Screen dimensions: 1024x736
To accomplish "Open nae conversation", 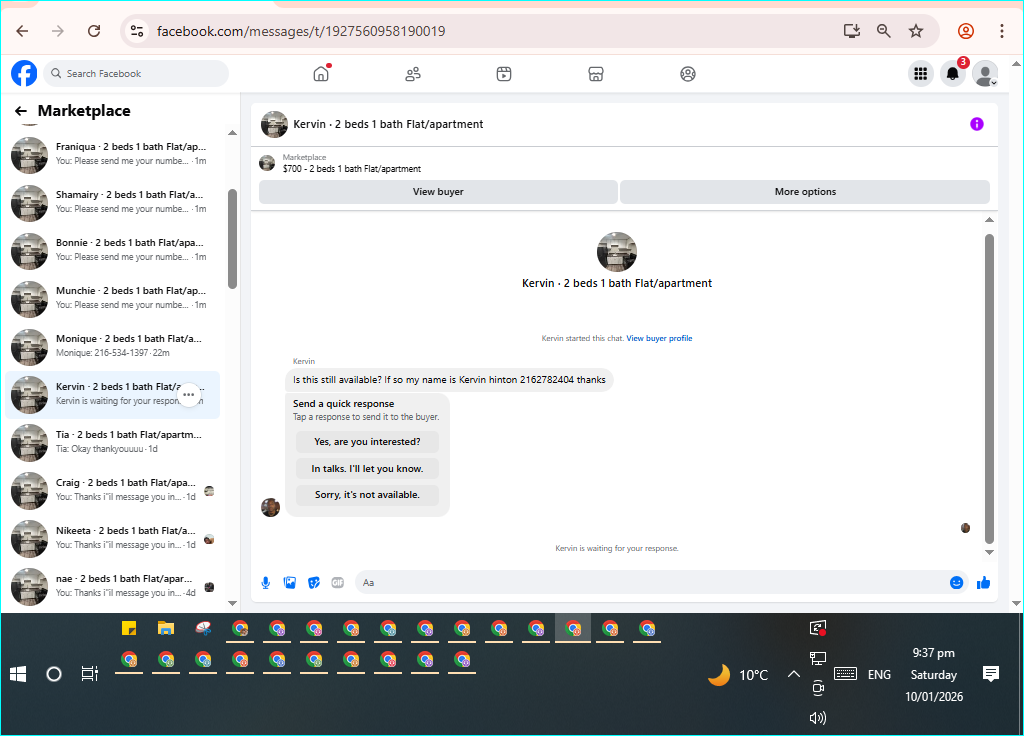I will coord(112,586).
